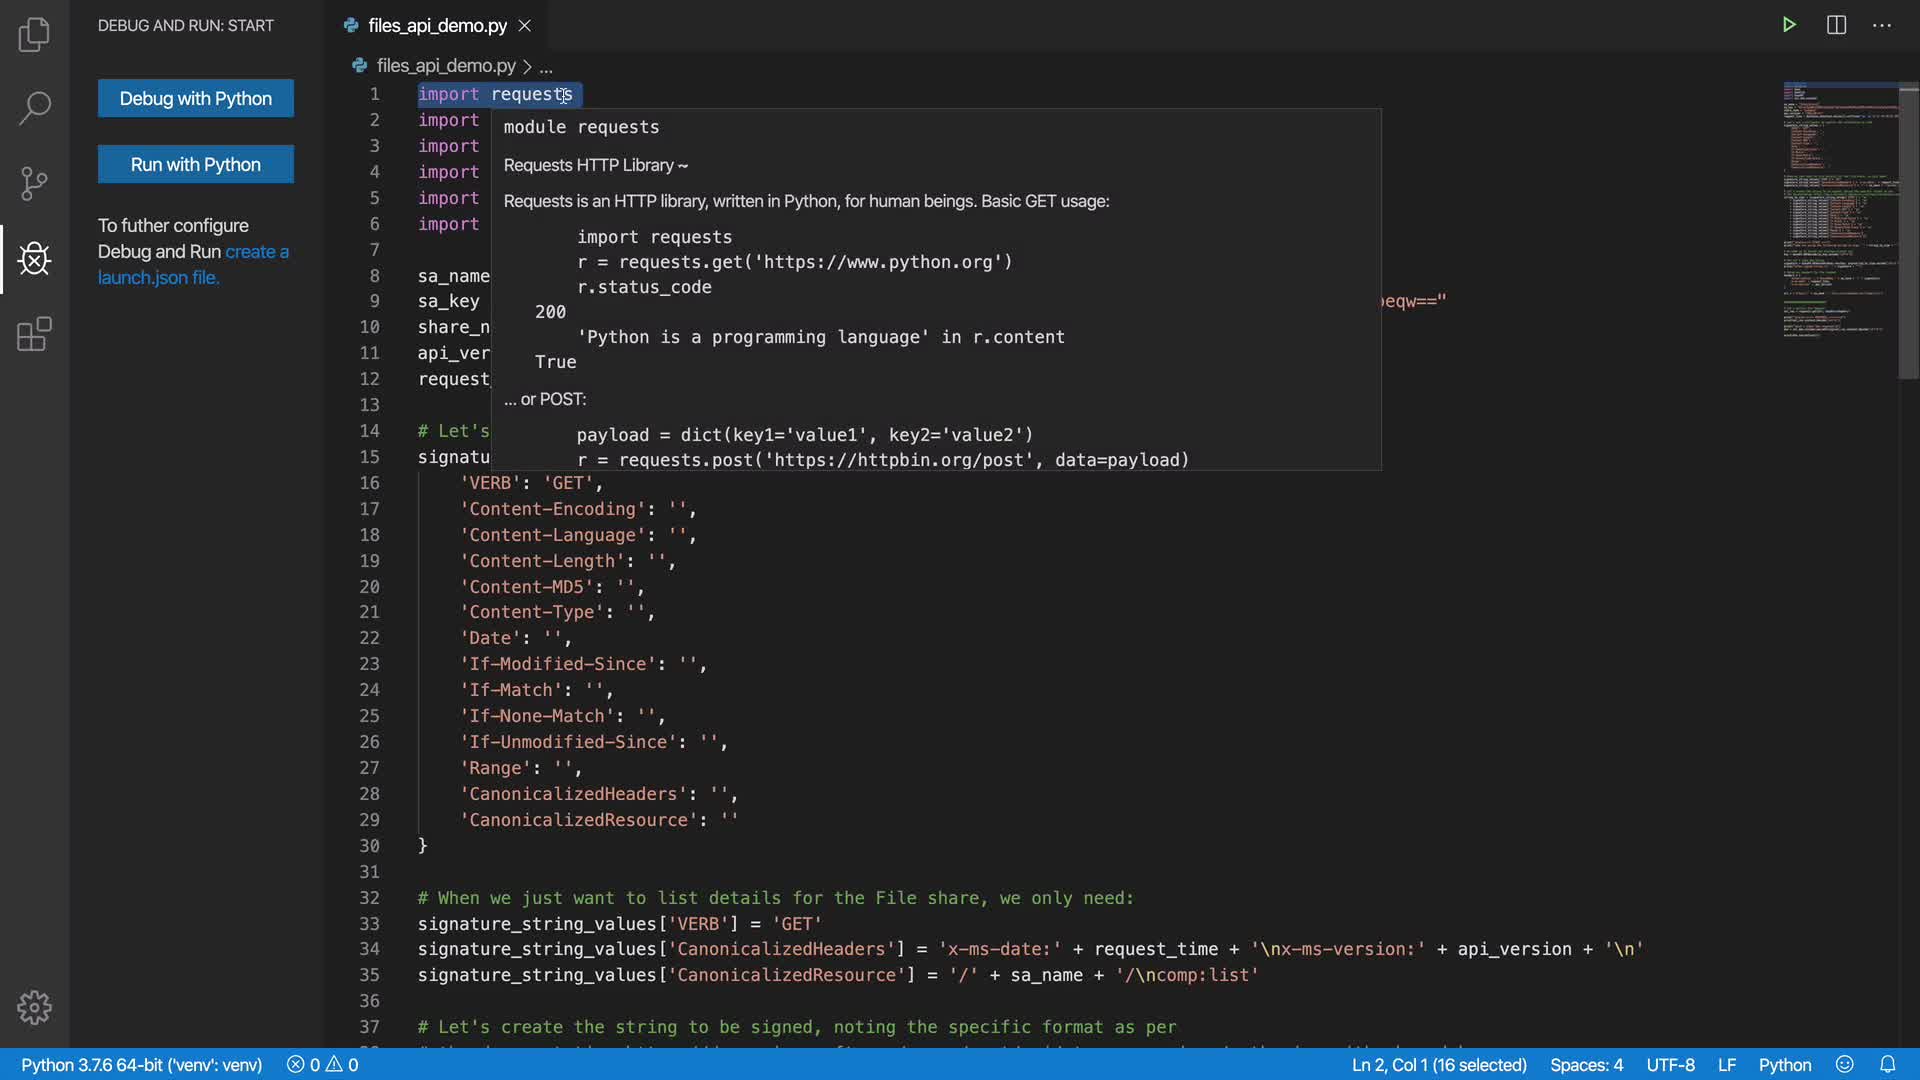Run Python file with play icon
The width and height of the screenshot is (1920, 1080).
pyautogui.click(x=1789, y=25)
